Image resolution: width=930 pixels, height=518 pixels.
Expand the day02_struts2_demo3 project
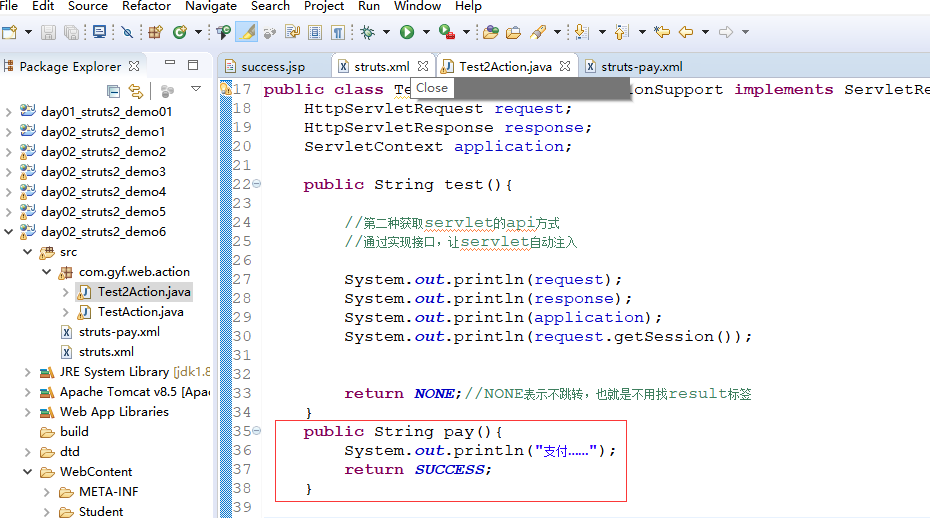point(8,171)
